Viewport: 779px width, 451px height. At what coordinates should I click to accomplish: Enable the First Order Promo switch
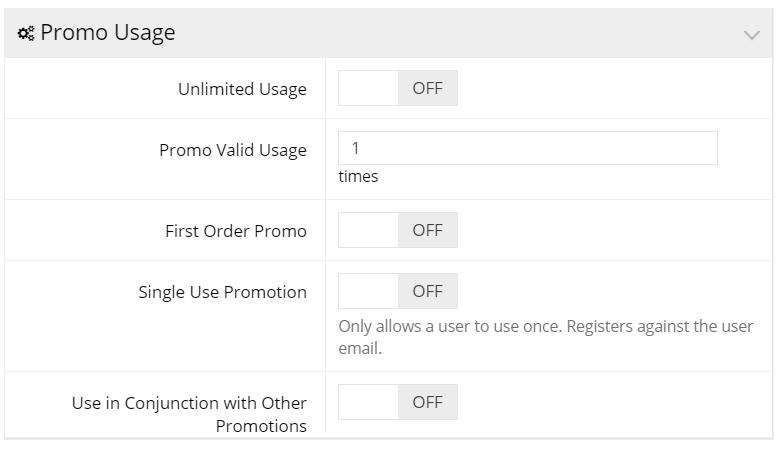tap(398, 230)
